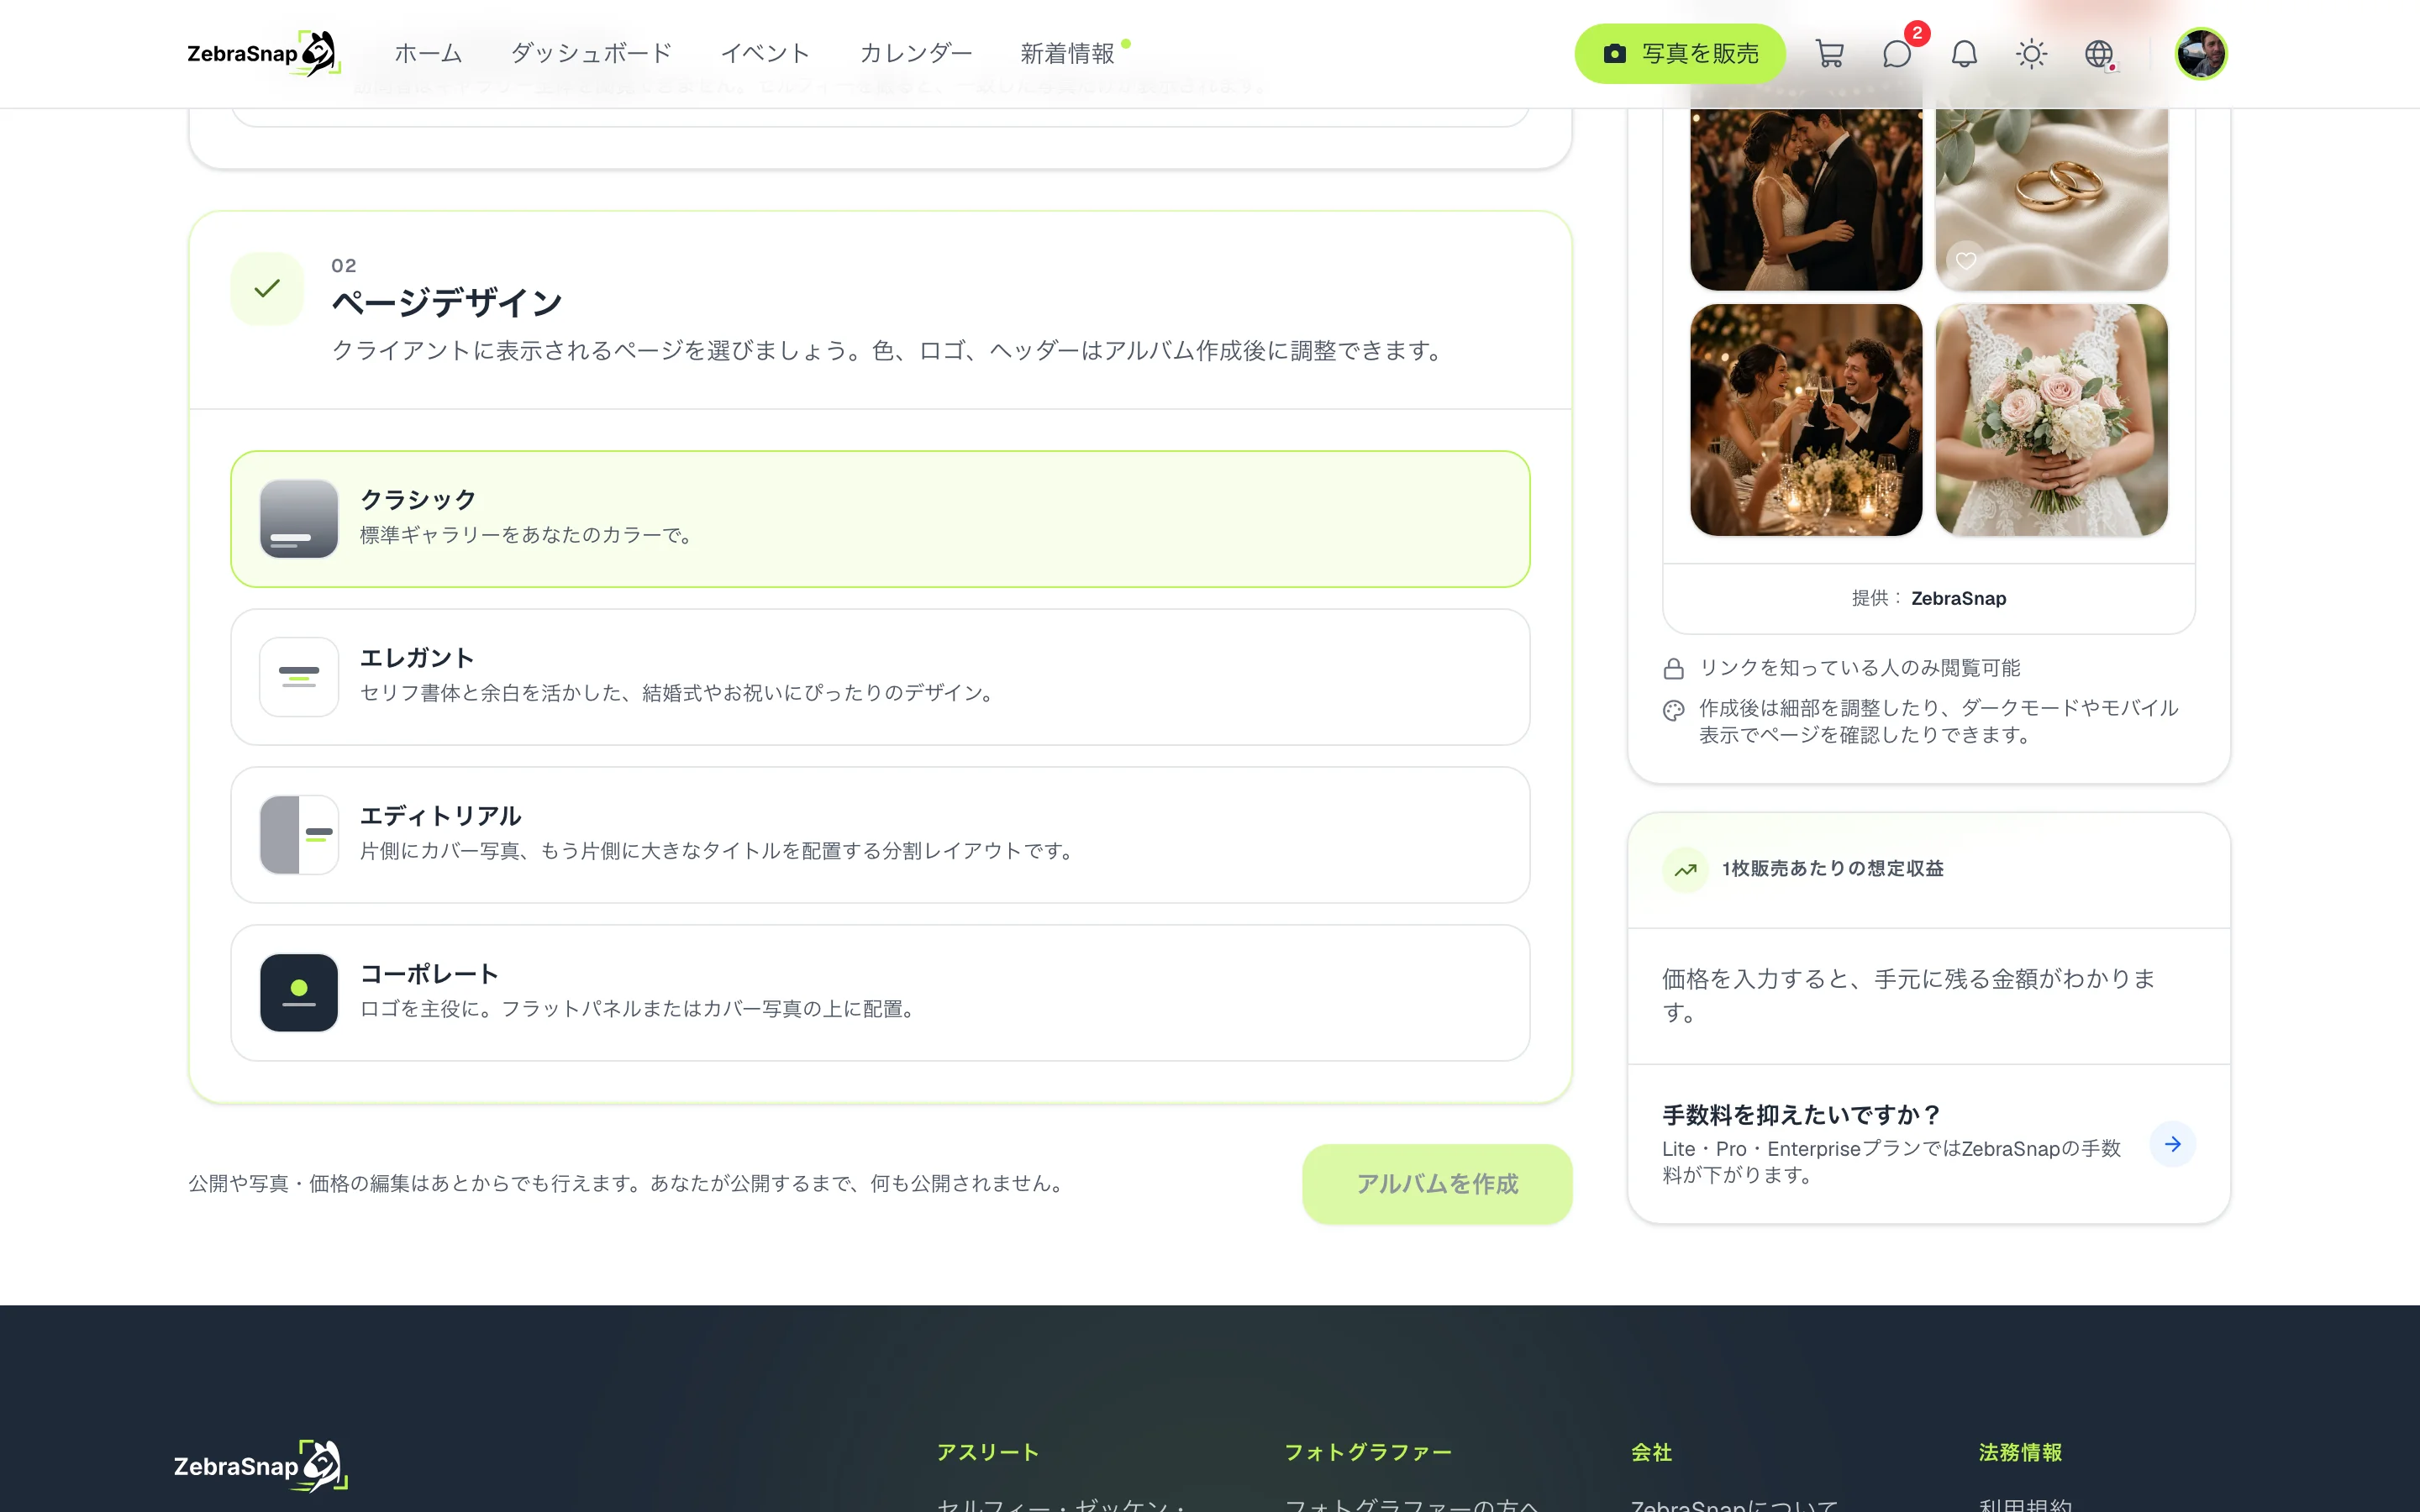Click the ZebraSnap logo in header
Screen dimensions: 2420x1512
(264, 54)
